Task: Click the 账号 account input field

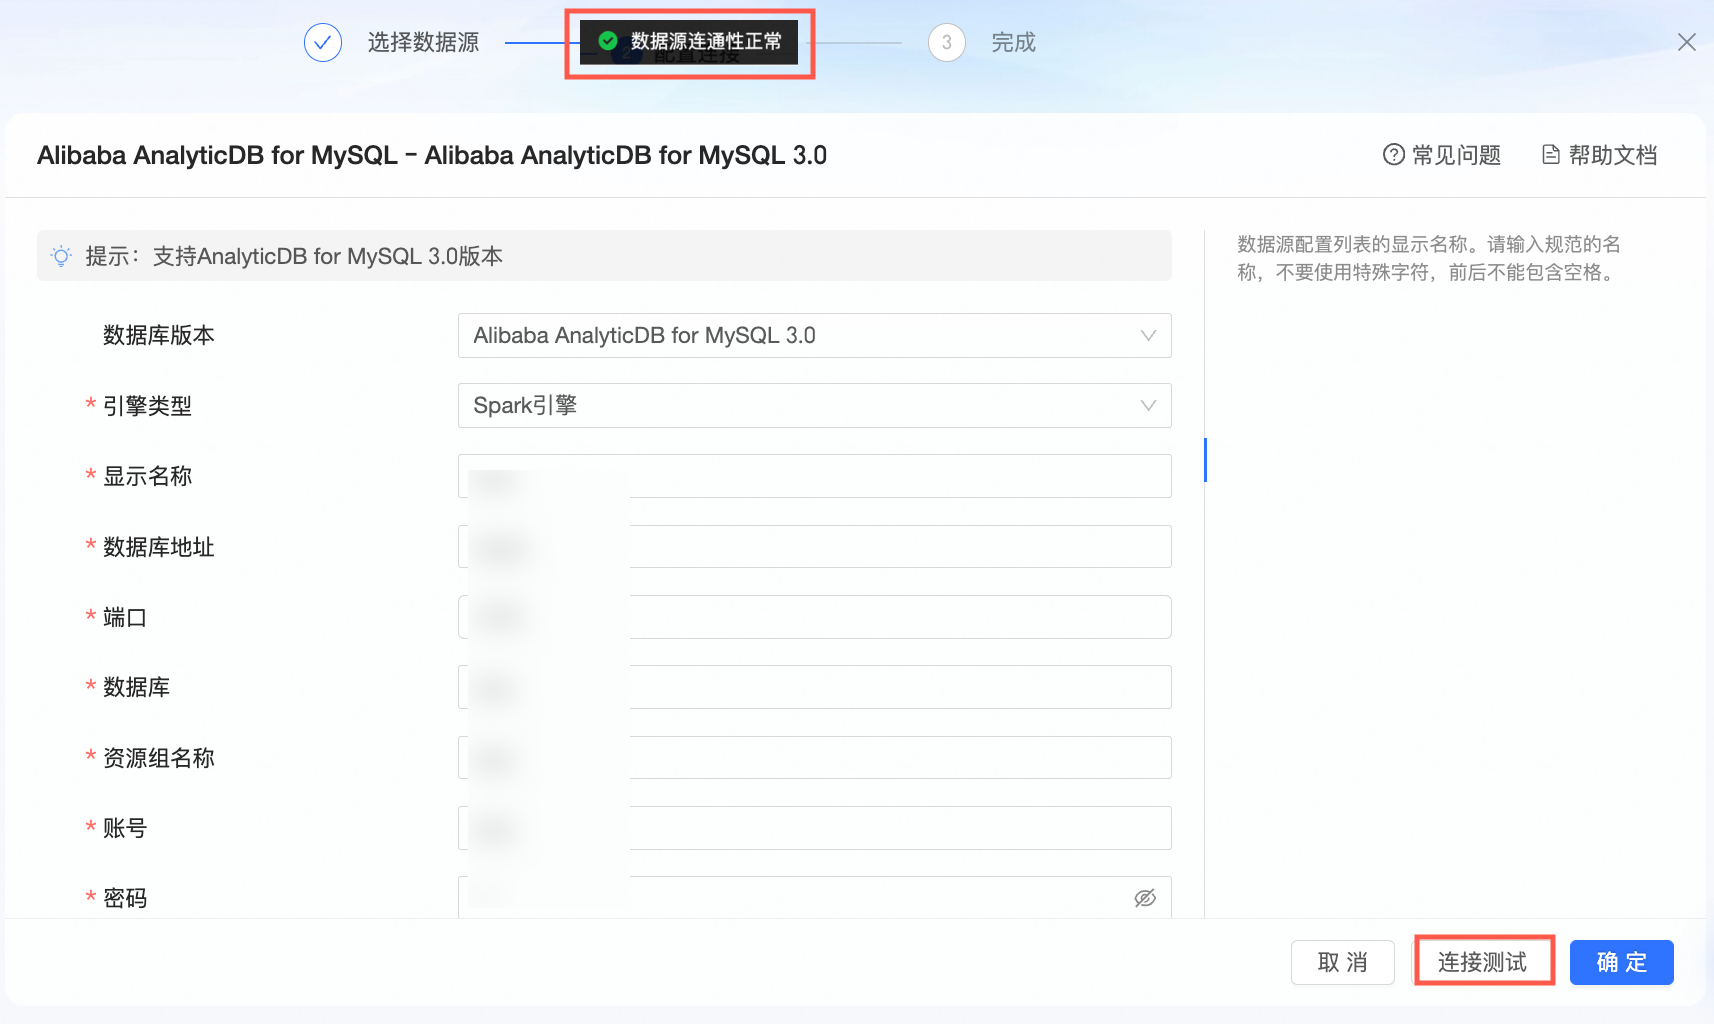Action: (814, 828)
